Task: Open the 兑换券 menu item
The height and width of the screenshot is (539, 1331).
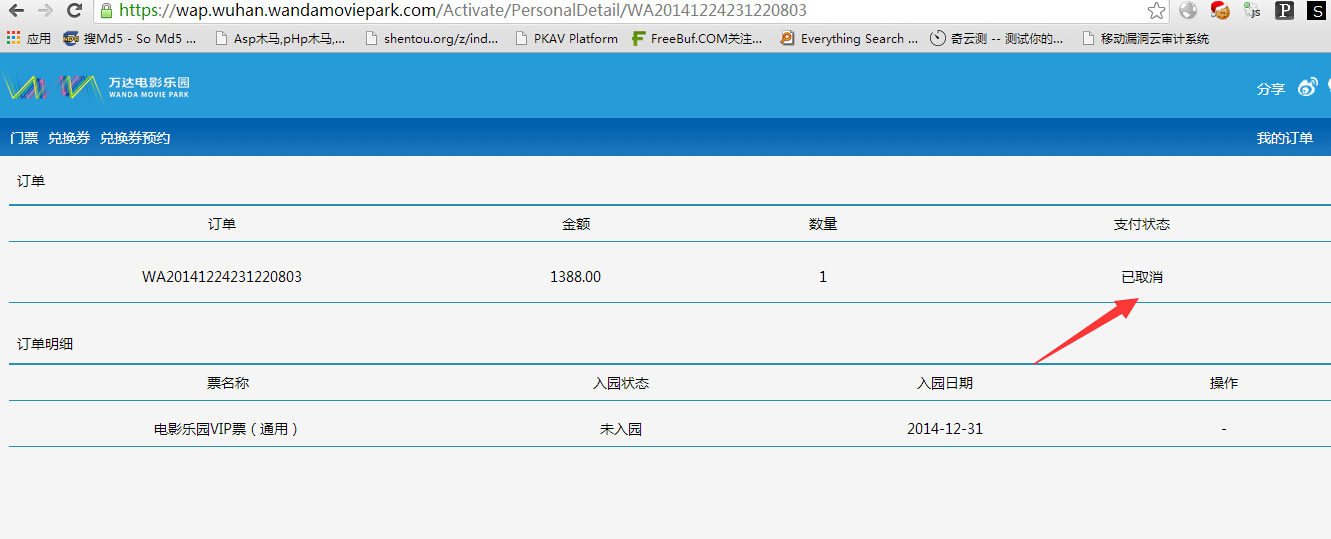Action: [x=69, y=138]
